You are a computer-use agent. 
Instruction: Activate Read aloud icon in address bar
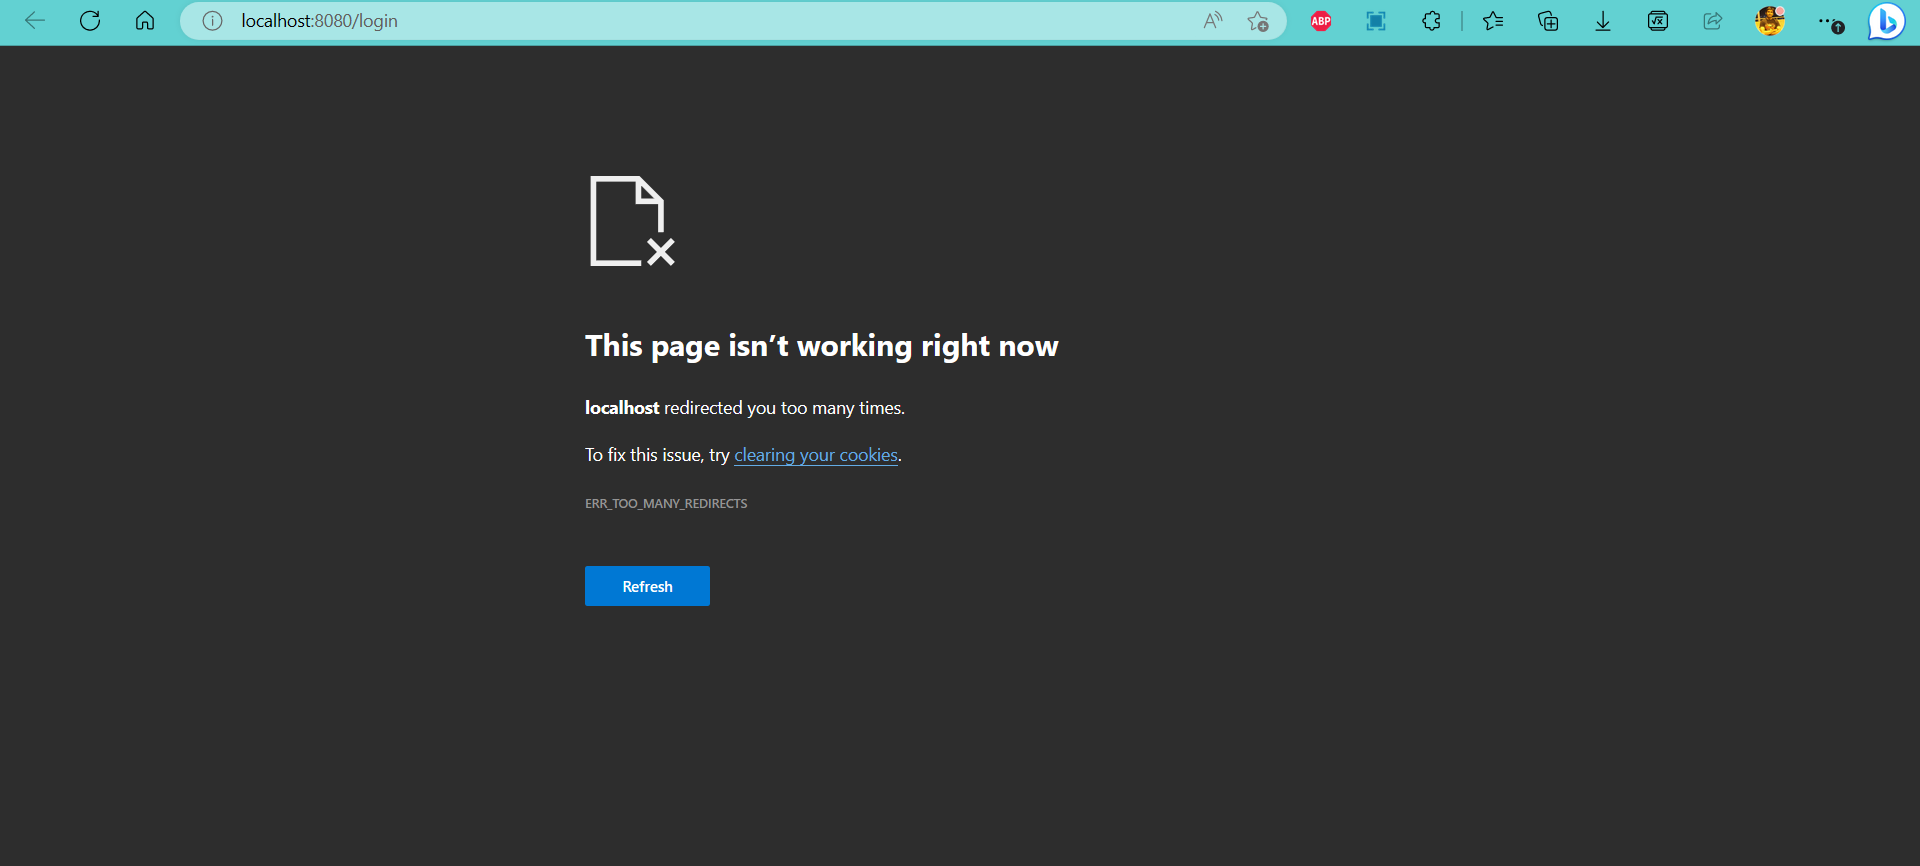coord(1213,21)
